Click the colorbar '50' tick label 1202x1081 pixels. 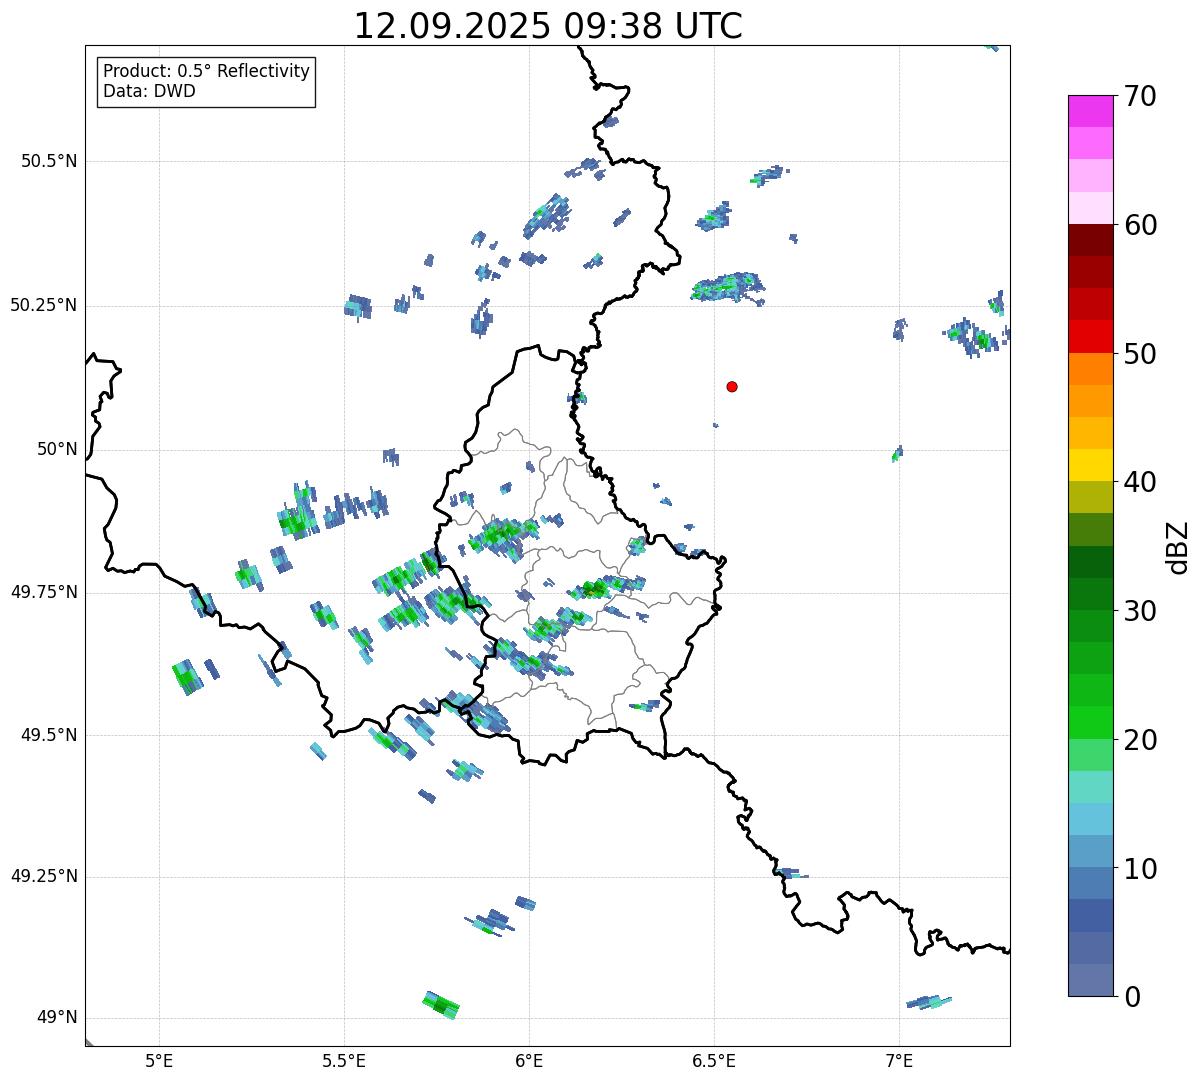[1139, 354]
